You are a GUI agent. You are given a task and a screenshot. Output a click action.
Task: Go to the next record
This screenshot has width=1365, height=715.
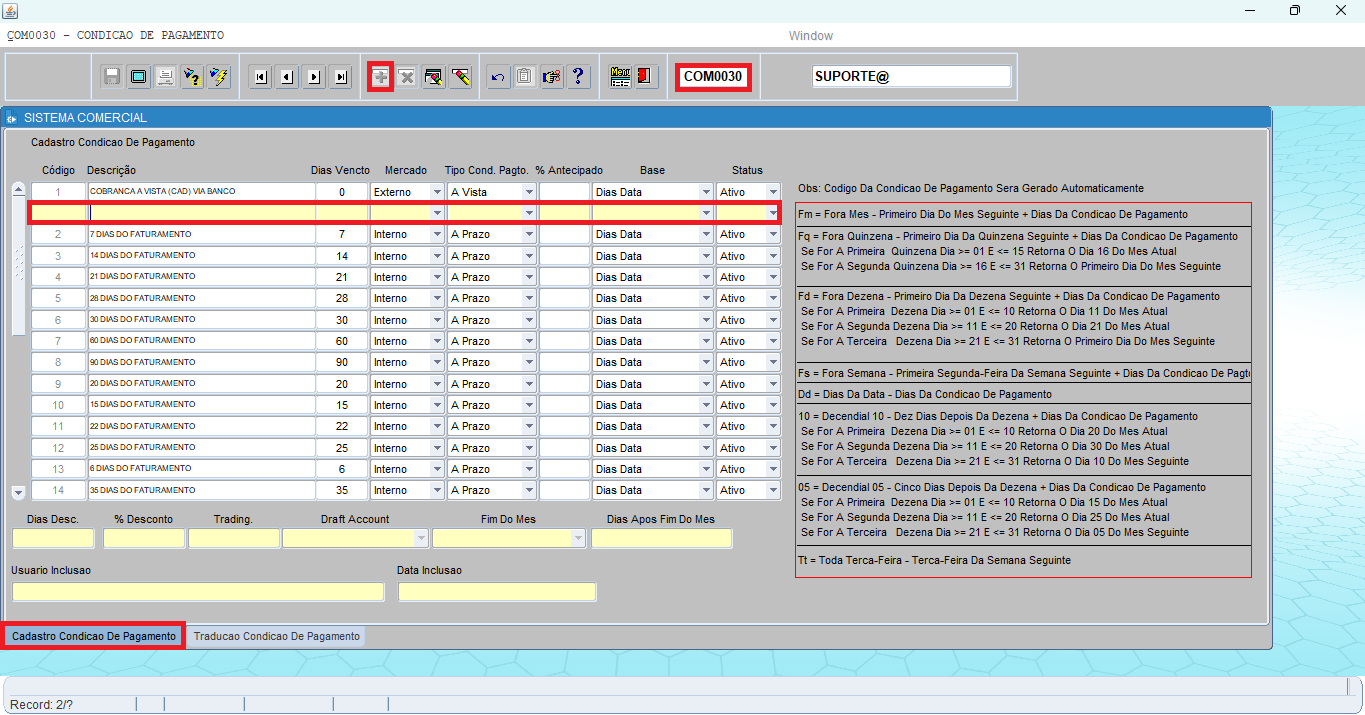point(314,77)
